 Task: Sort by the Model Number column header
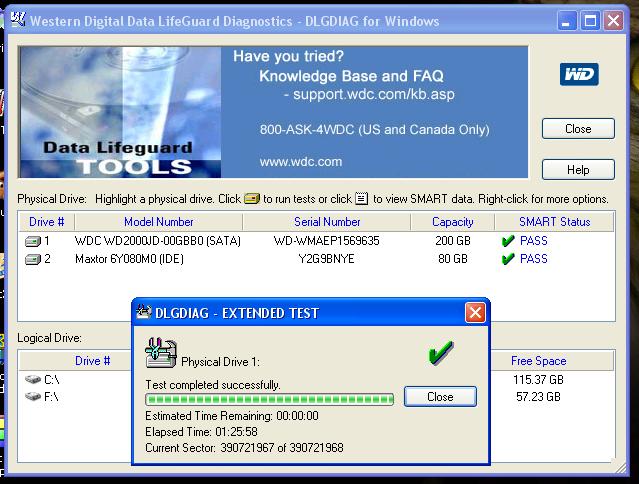[x=159, y=222]
